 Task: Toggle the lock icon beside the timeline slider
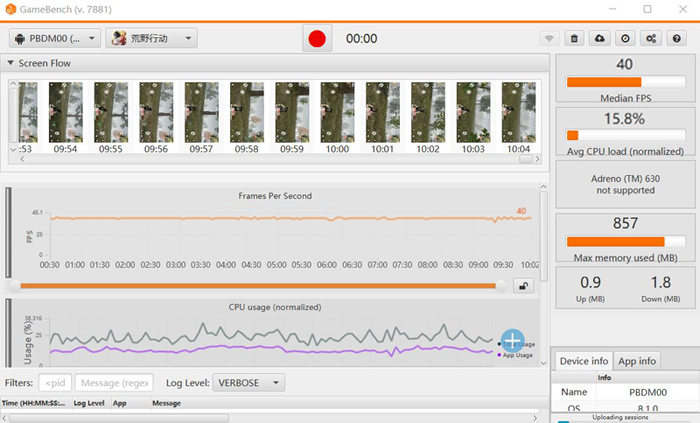(522, 286)
